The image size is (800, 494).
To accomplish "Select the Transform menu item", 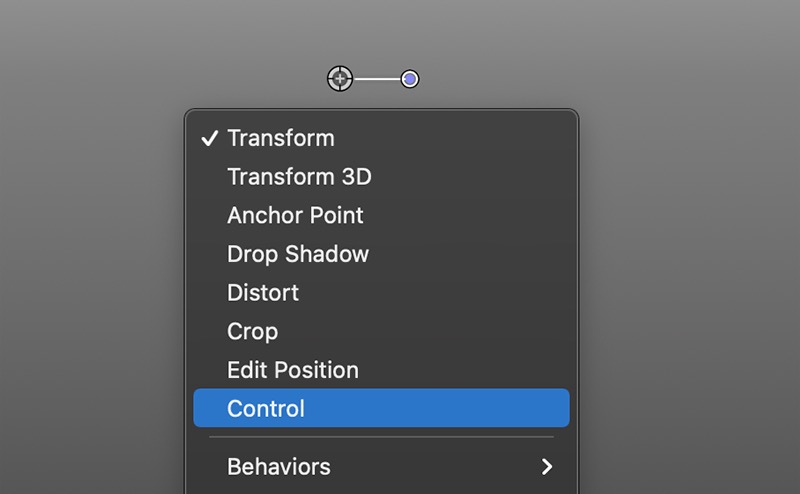I will [x=281, y=139].
